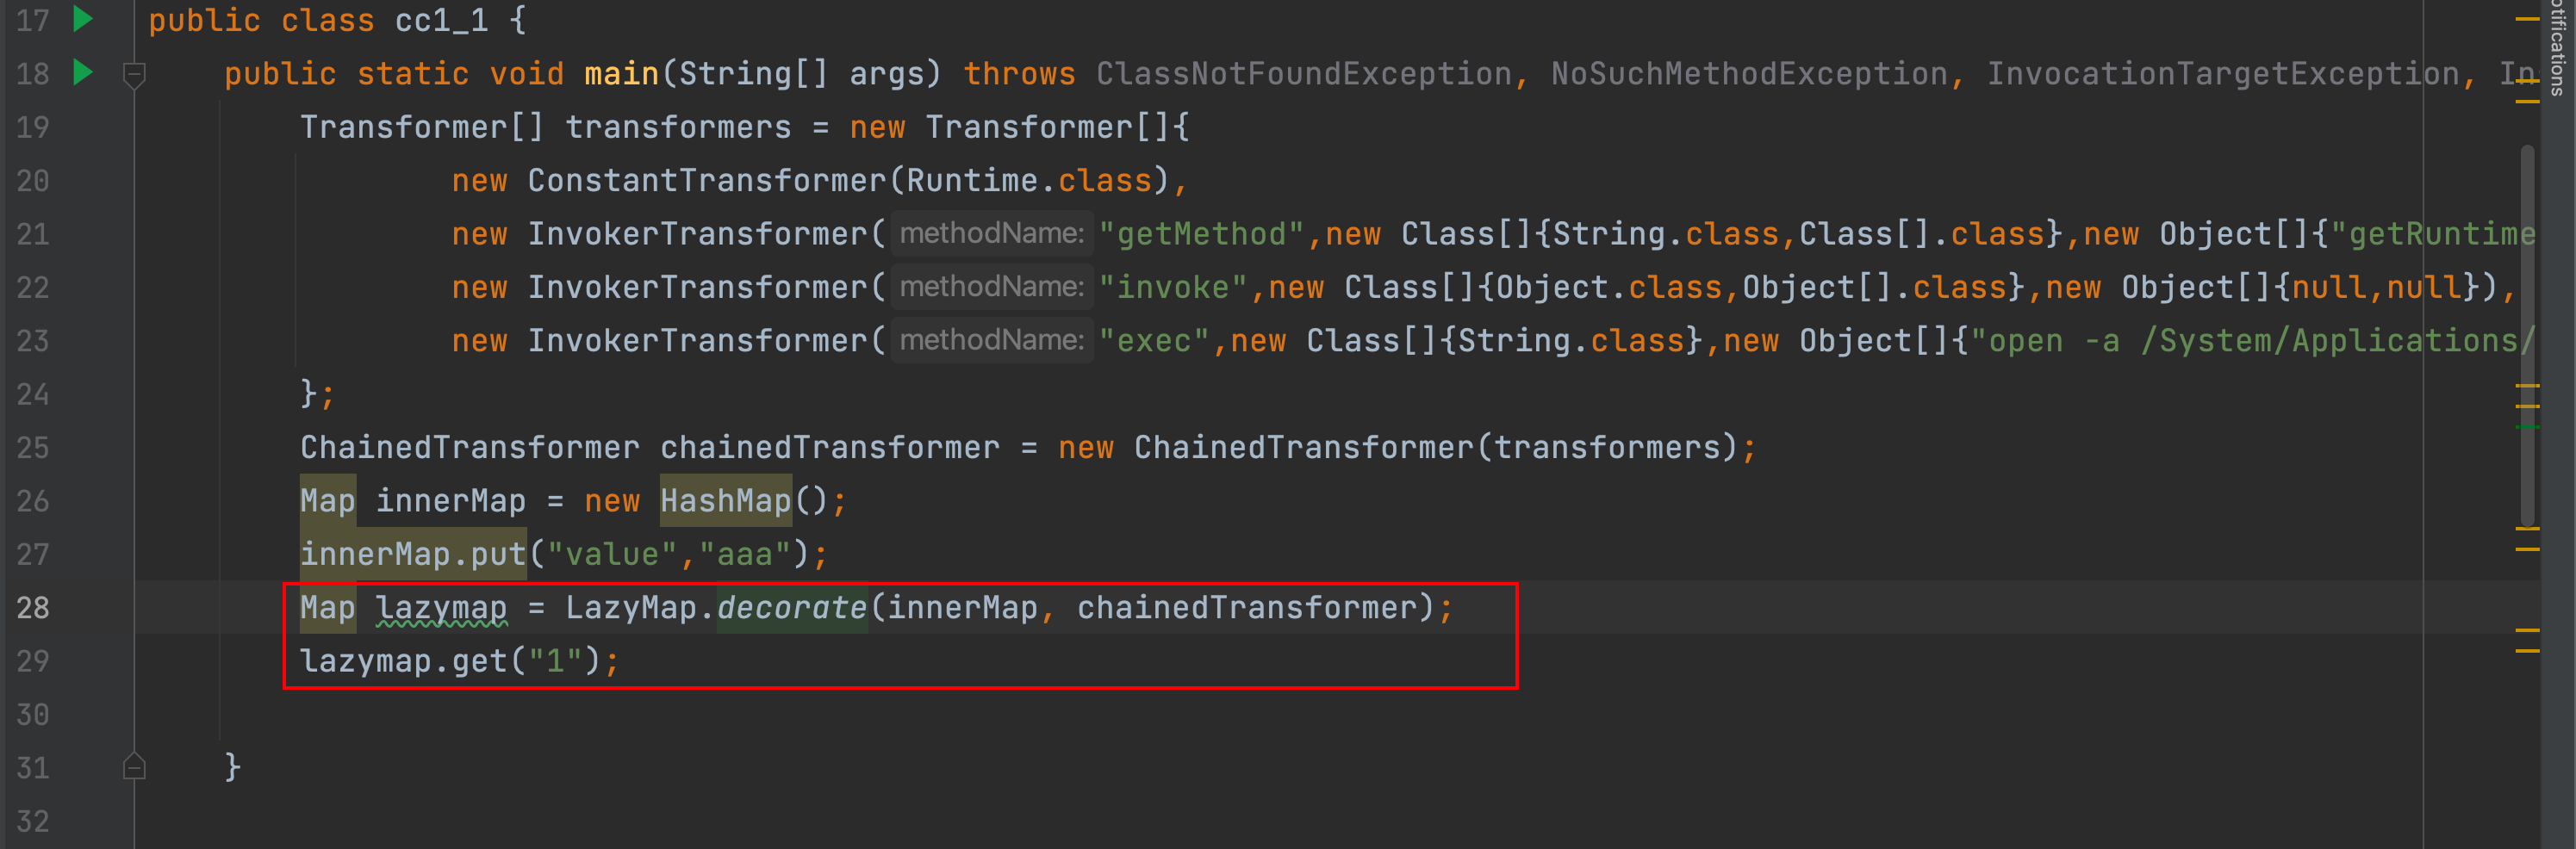Click top warning stripe mark beside line 17

2528,18
